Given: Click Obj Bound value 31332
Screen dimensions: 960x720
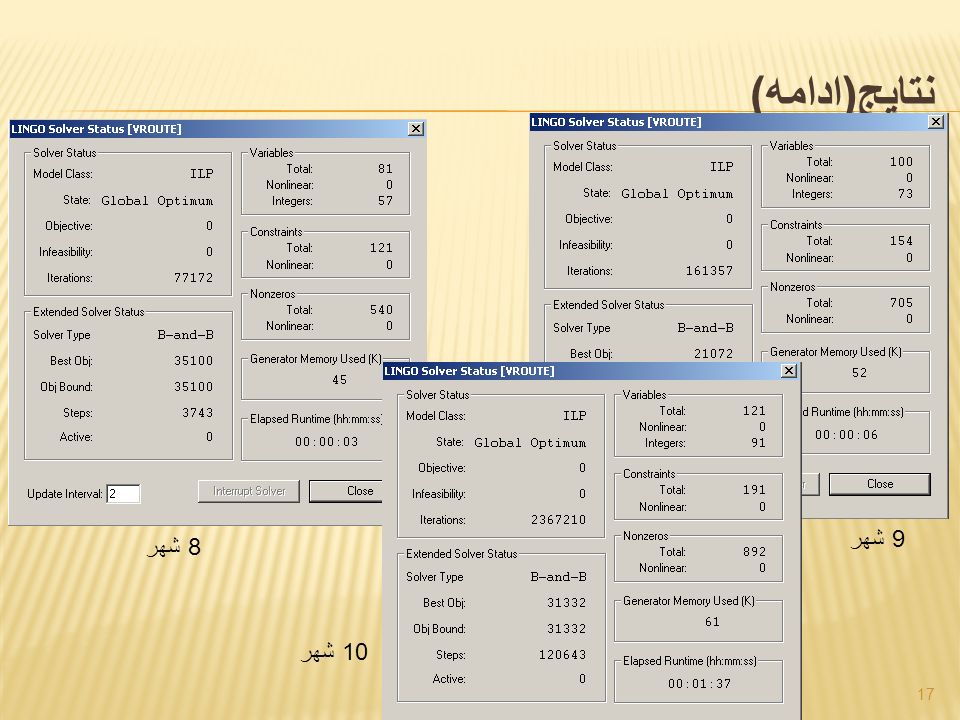Looking at the screenshot, I should [566, 628].
